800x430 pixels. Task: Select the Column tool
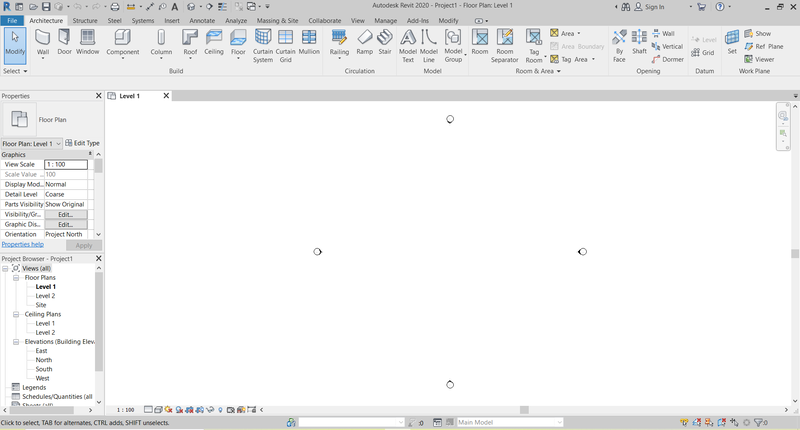point(161,43)
